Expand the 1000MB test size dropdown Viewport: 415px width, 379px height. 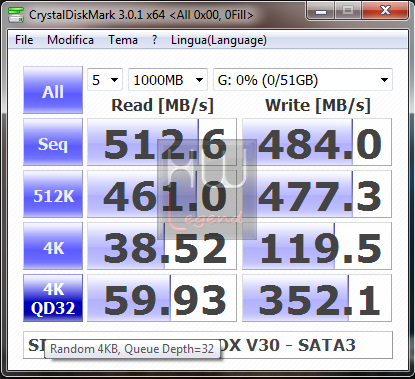[168, 80]
